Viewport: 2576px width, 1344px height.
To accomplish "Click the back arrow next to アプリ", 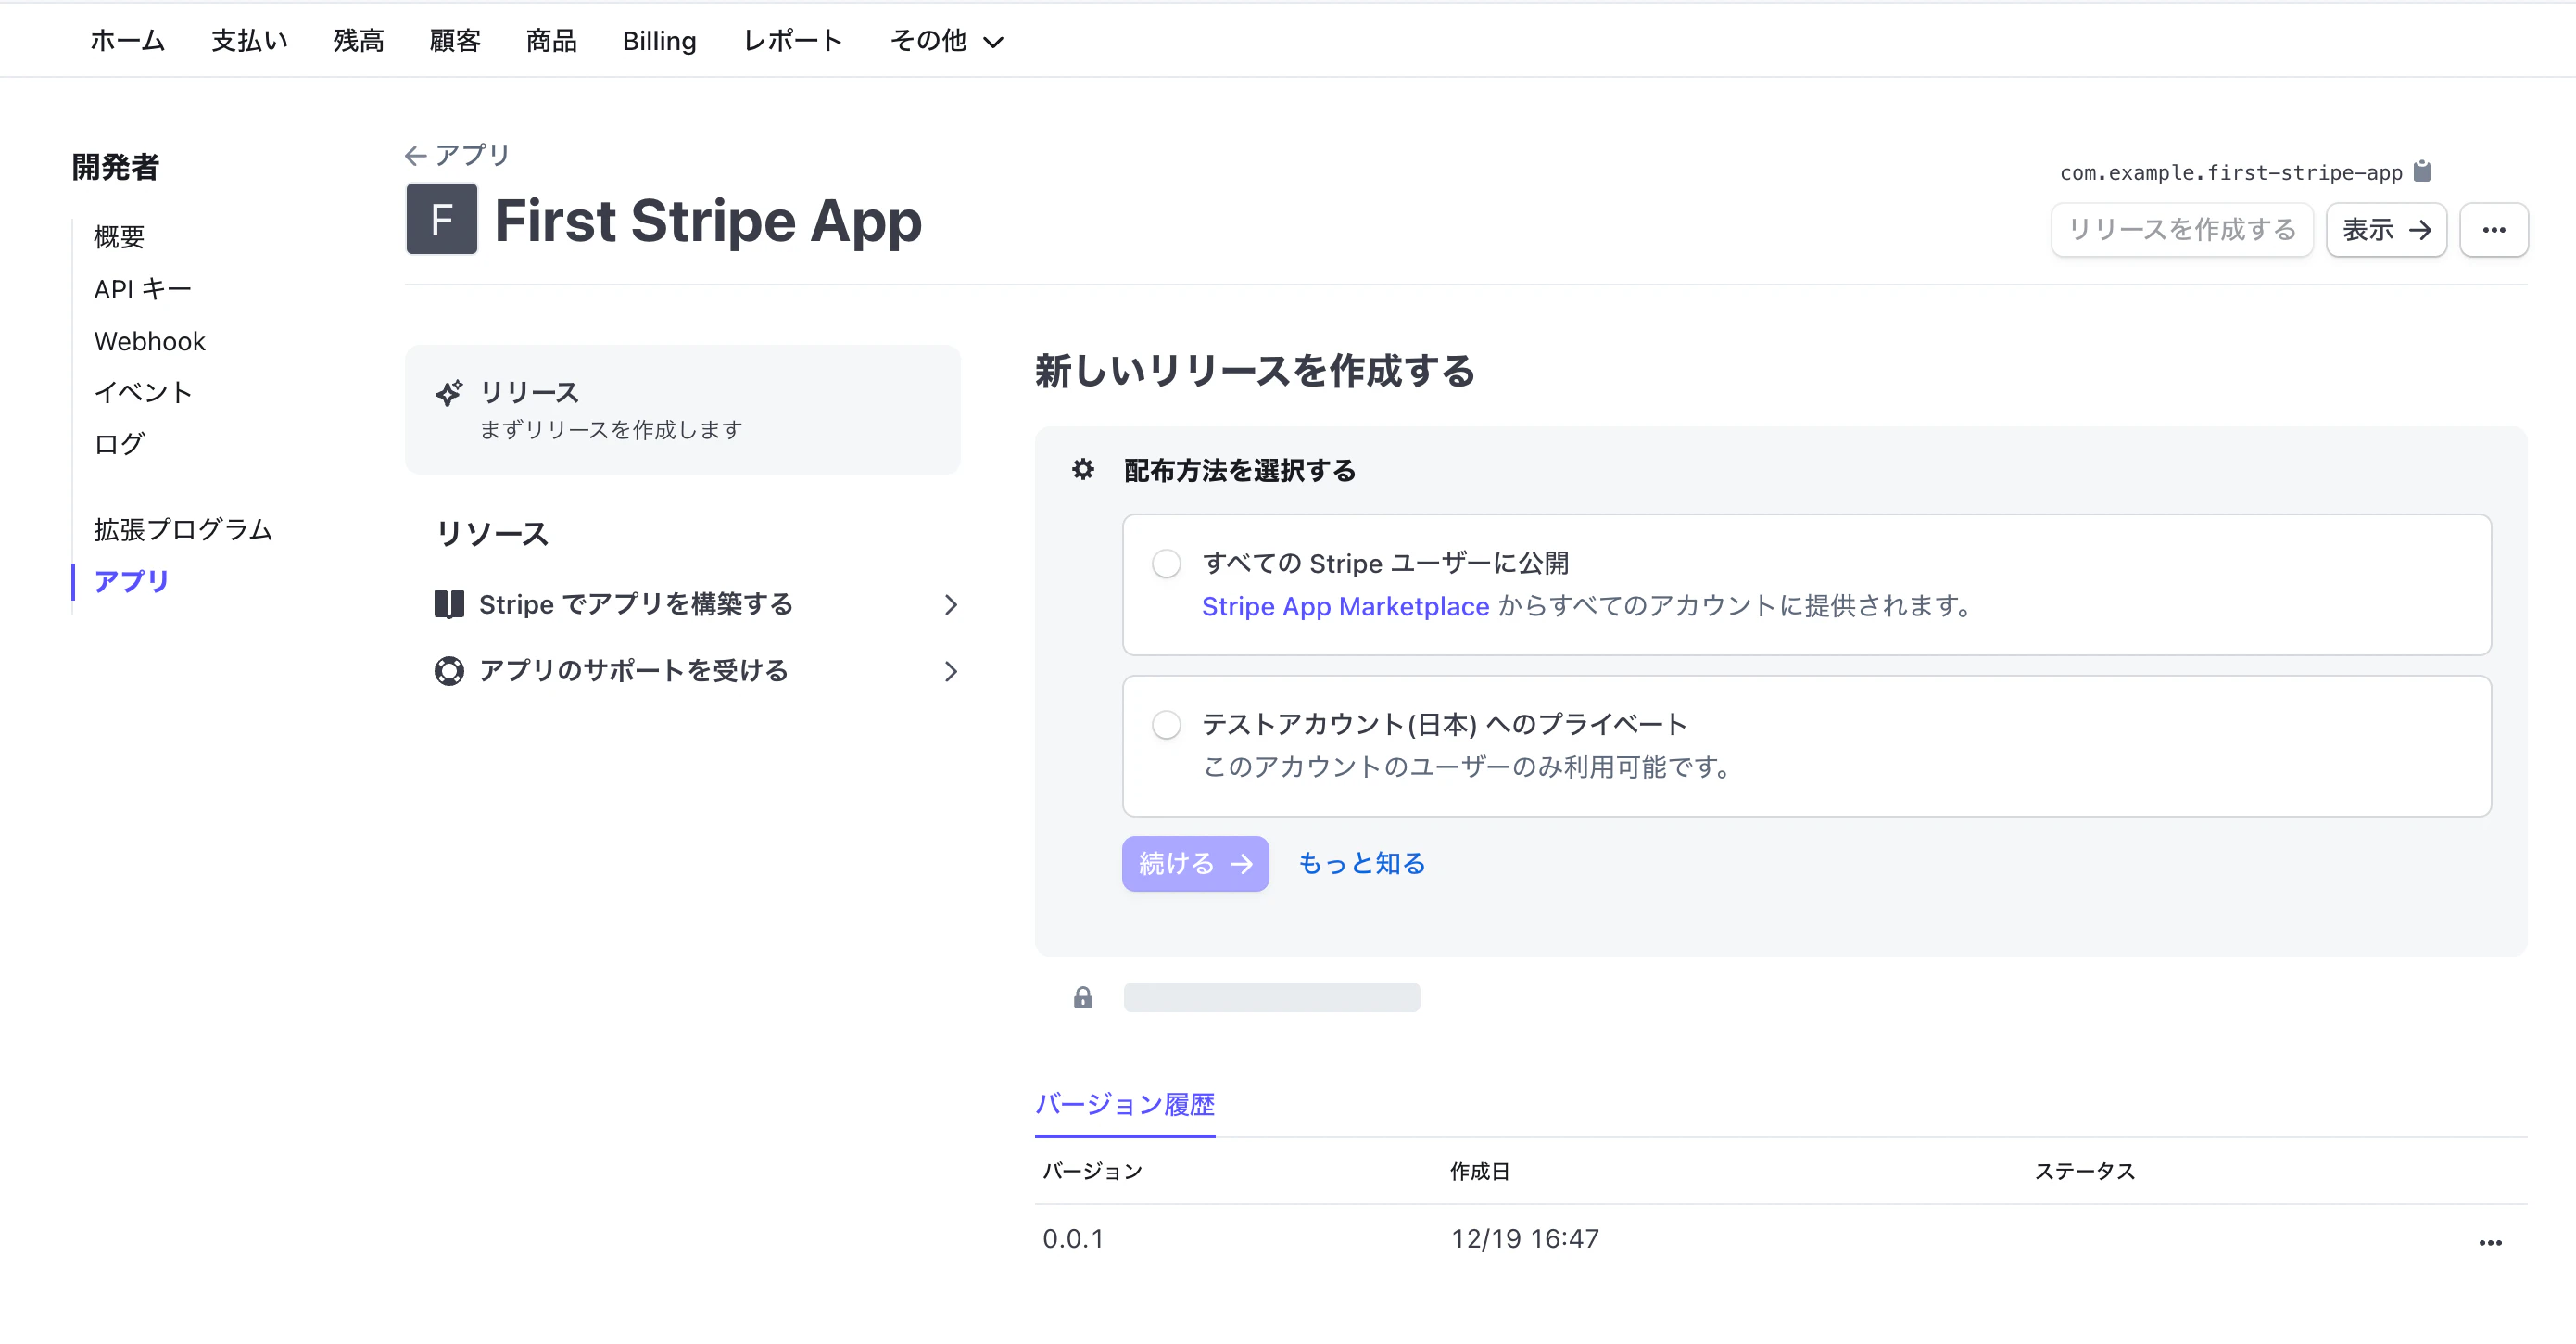I will [415, 155].
